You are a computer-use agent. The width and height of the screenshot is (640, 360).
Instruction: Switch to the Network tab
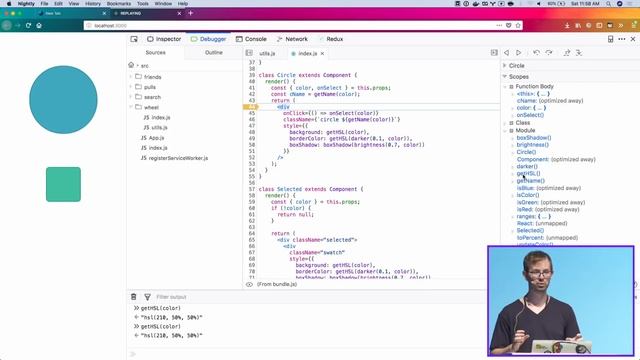pyautogui.click(x=292, y=39)
